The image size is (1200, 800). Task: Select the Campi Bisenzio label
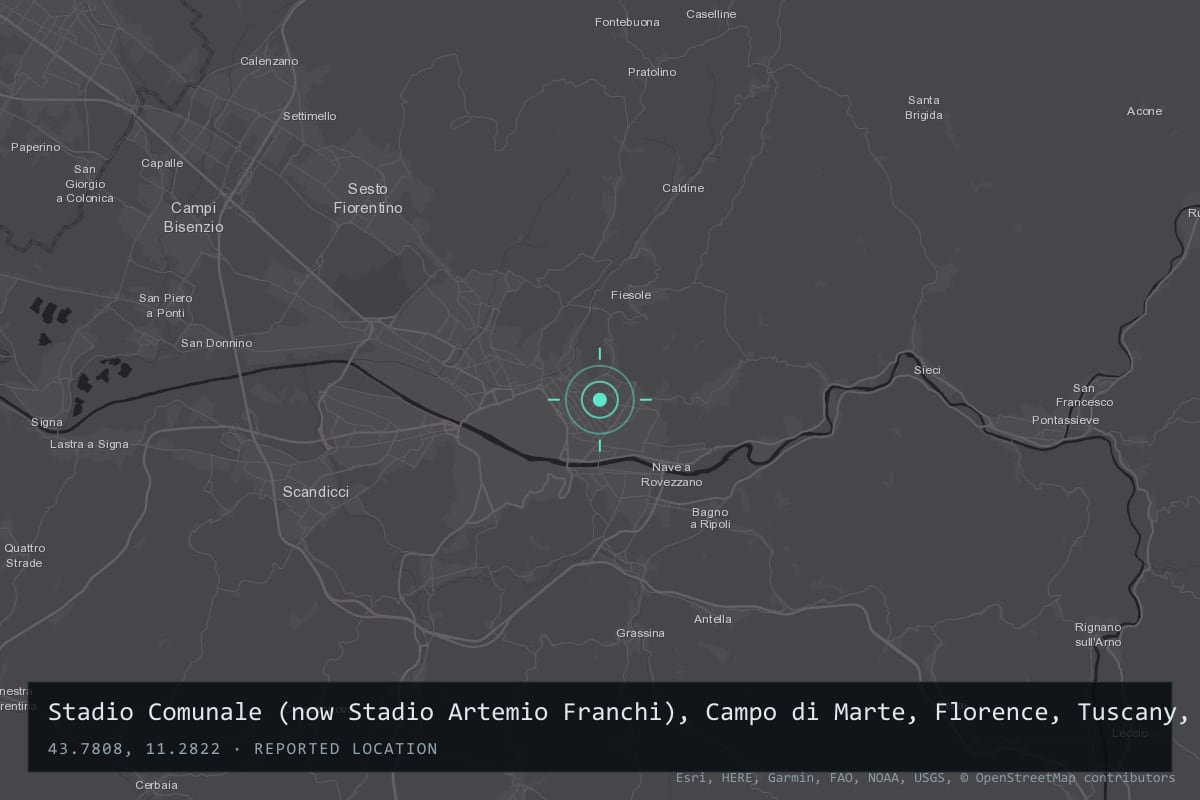click(x=194, y=217)
